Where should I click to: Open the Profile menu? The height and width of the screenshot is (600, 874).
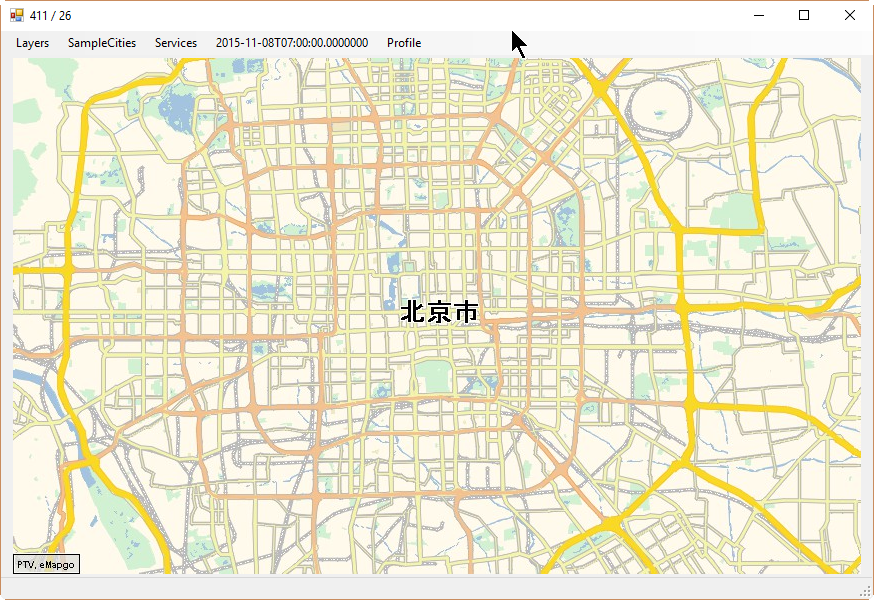coord(404,43)
